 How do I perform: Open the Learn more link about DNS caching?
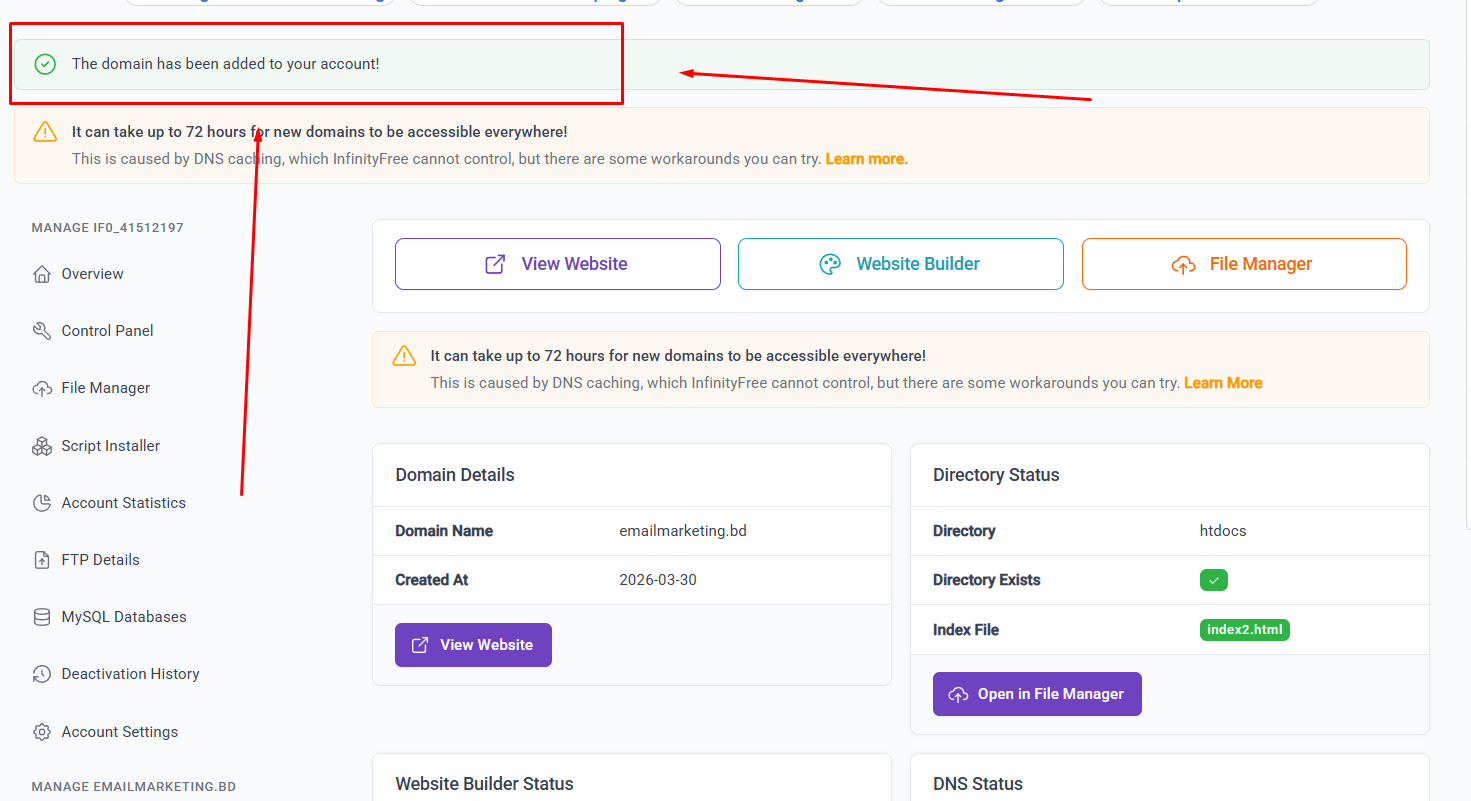(x=864, y=158)
